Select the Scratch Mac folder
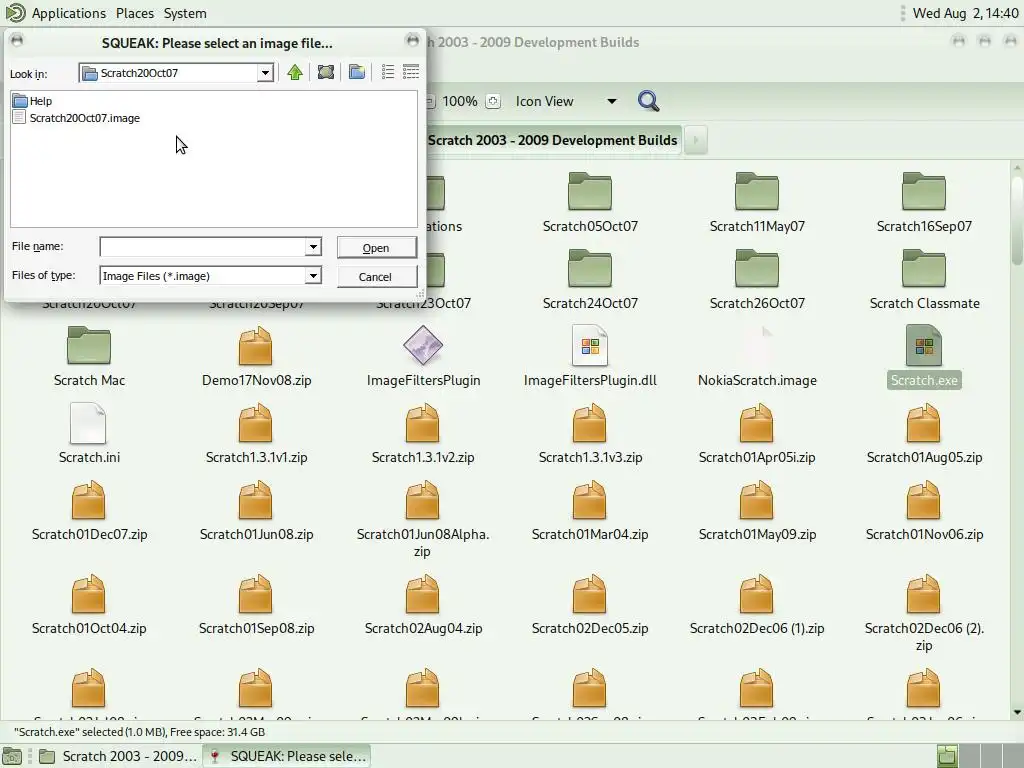The height and width of the screenshot is (768, 1024). (89, 357)
